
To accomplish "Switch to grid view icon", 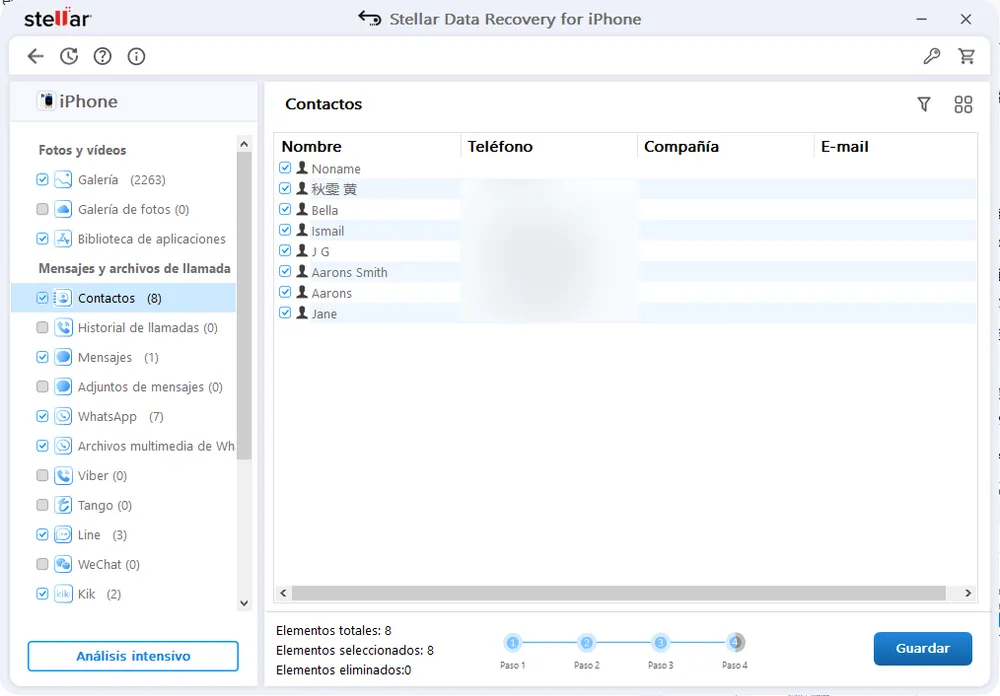I will pos(963,104).
